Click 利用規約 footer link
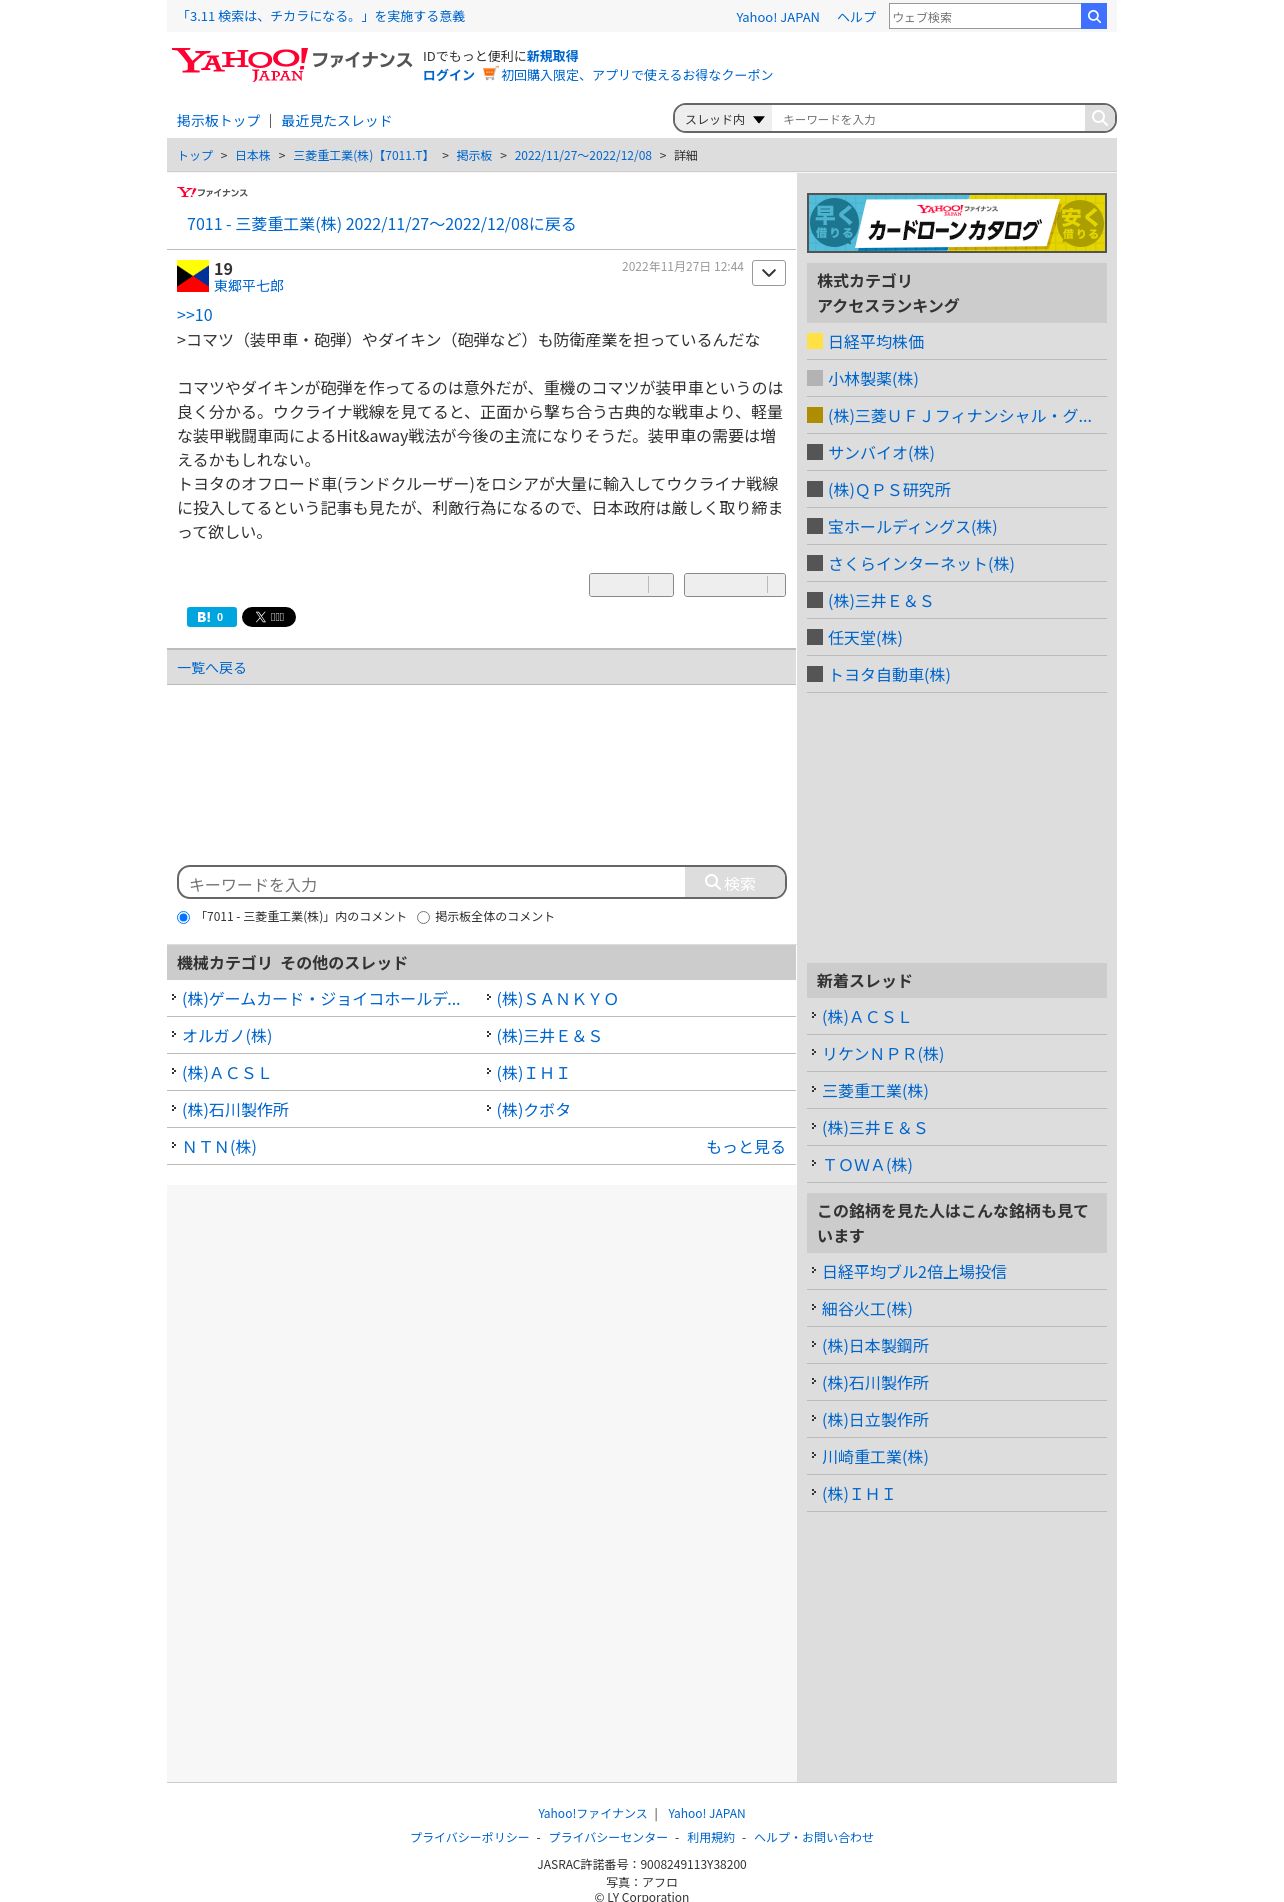 tap(710, 1837)
